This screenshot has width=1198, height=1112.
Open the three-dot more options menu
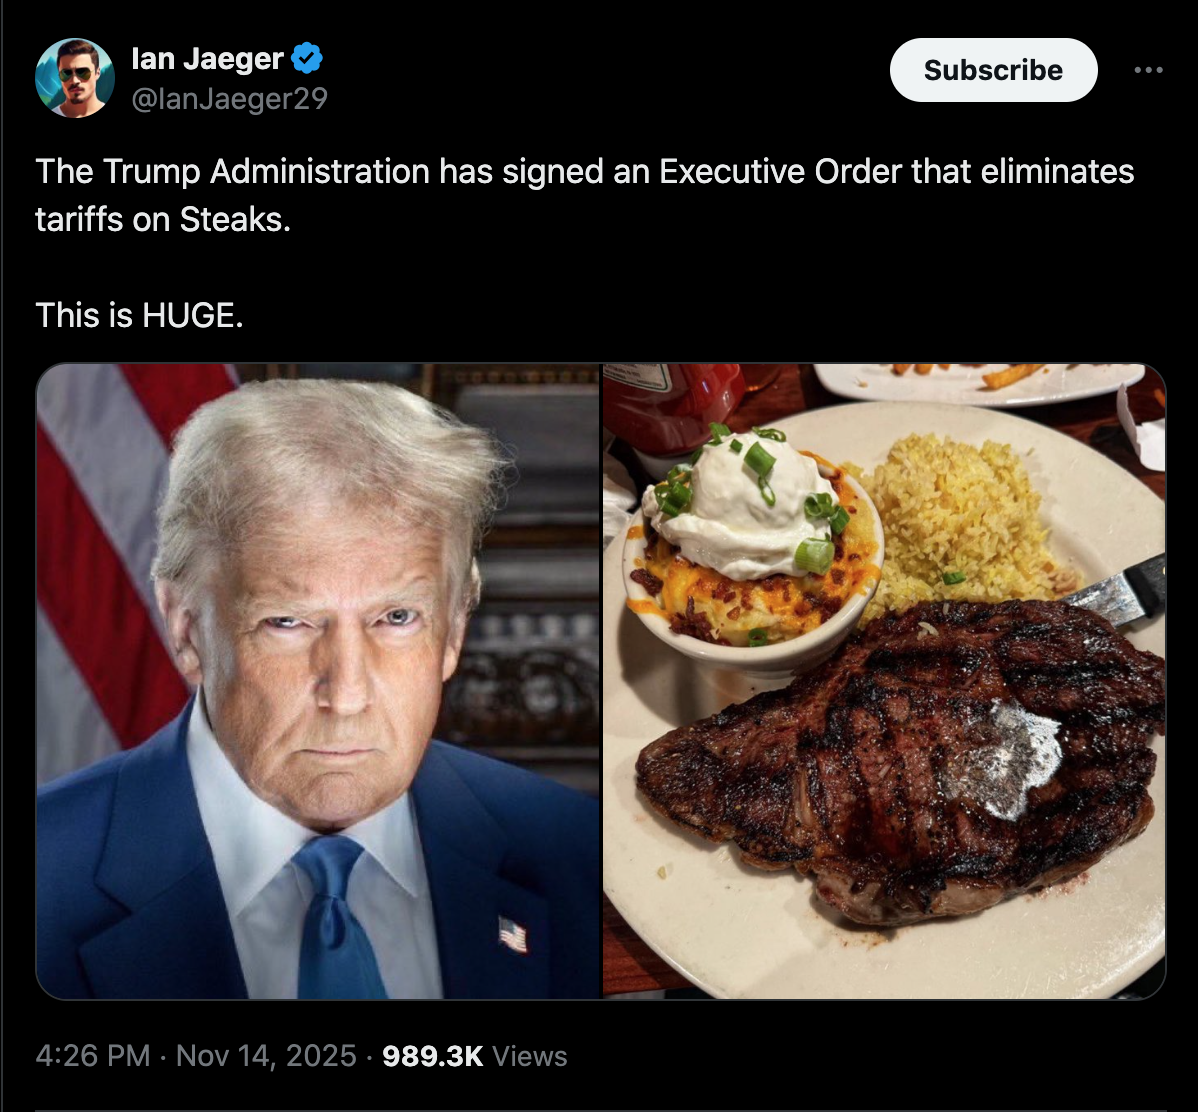[1148, 70]
